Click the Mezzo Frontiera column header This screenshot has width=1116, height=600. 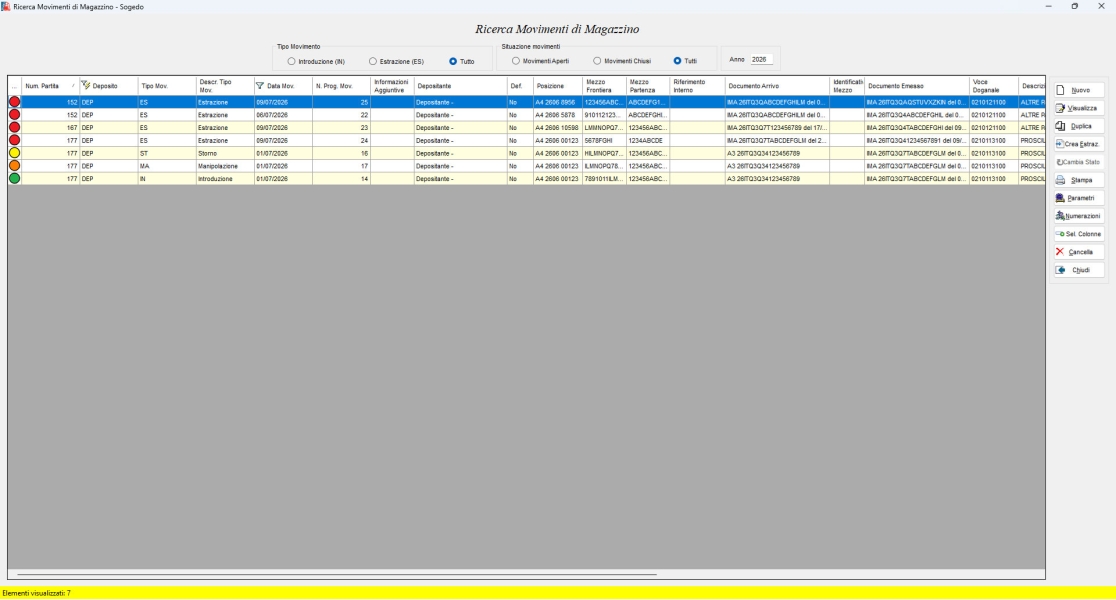point(604,86)
